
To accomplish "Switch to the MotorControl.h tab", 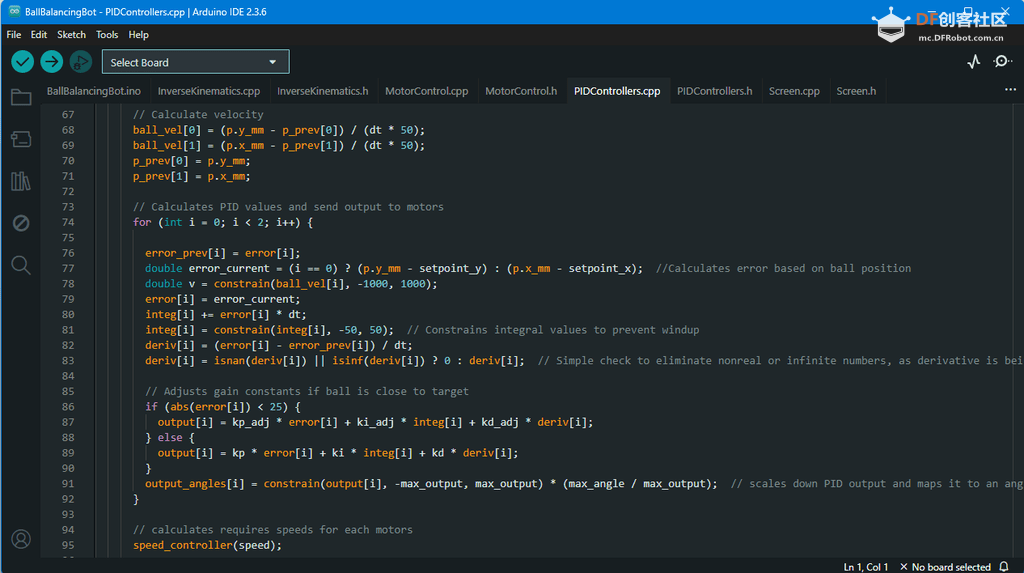I will pos(521,91).
